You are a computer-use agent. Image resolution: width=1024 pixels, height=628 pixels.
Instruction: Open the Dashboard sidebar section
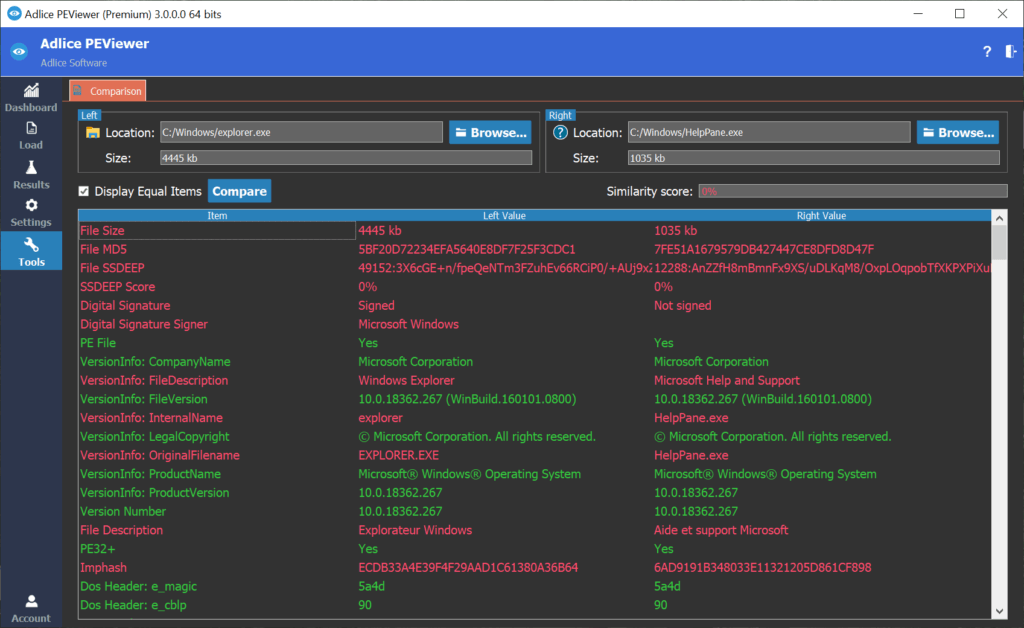(30, 97)
